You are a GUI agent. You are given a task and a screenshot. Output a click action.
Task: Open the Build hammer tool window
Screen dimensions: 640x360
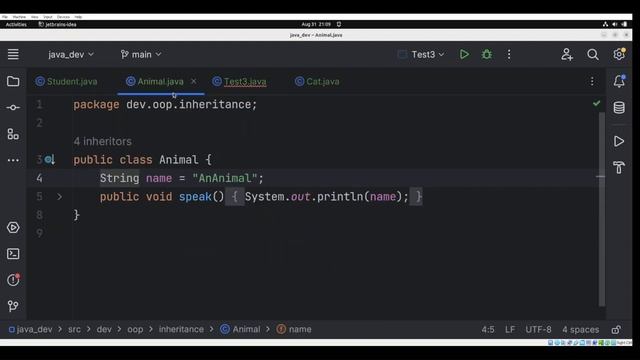(x=619, y=167)
